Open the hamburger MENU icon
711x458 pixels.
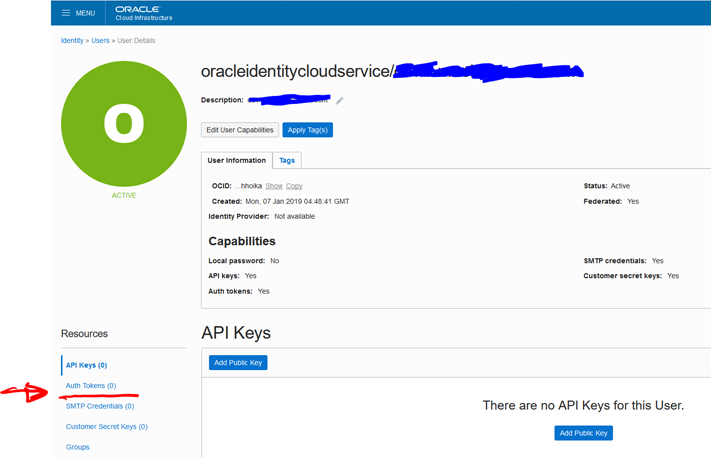[66, 13]
